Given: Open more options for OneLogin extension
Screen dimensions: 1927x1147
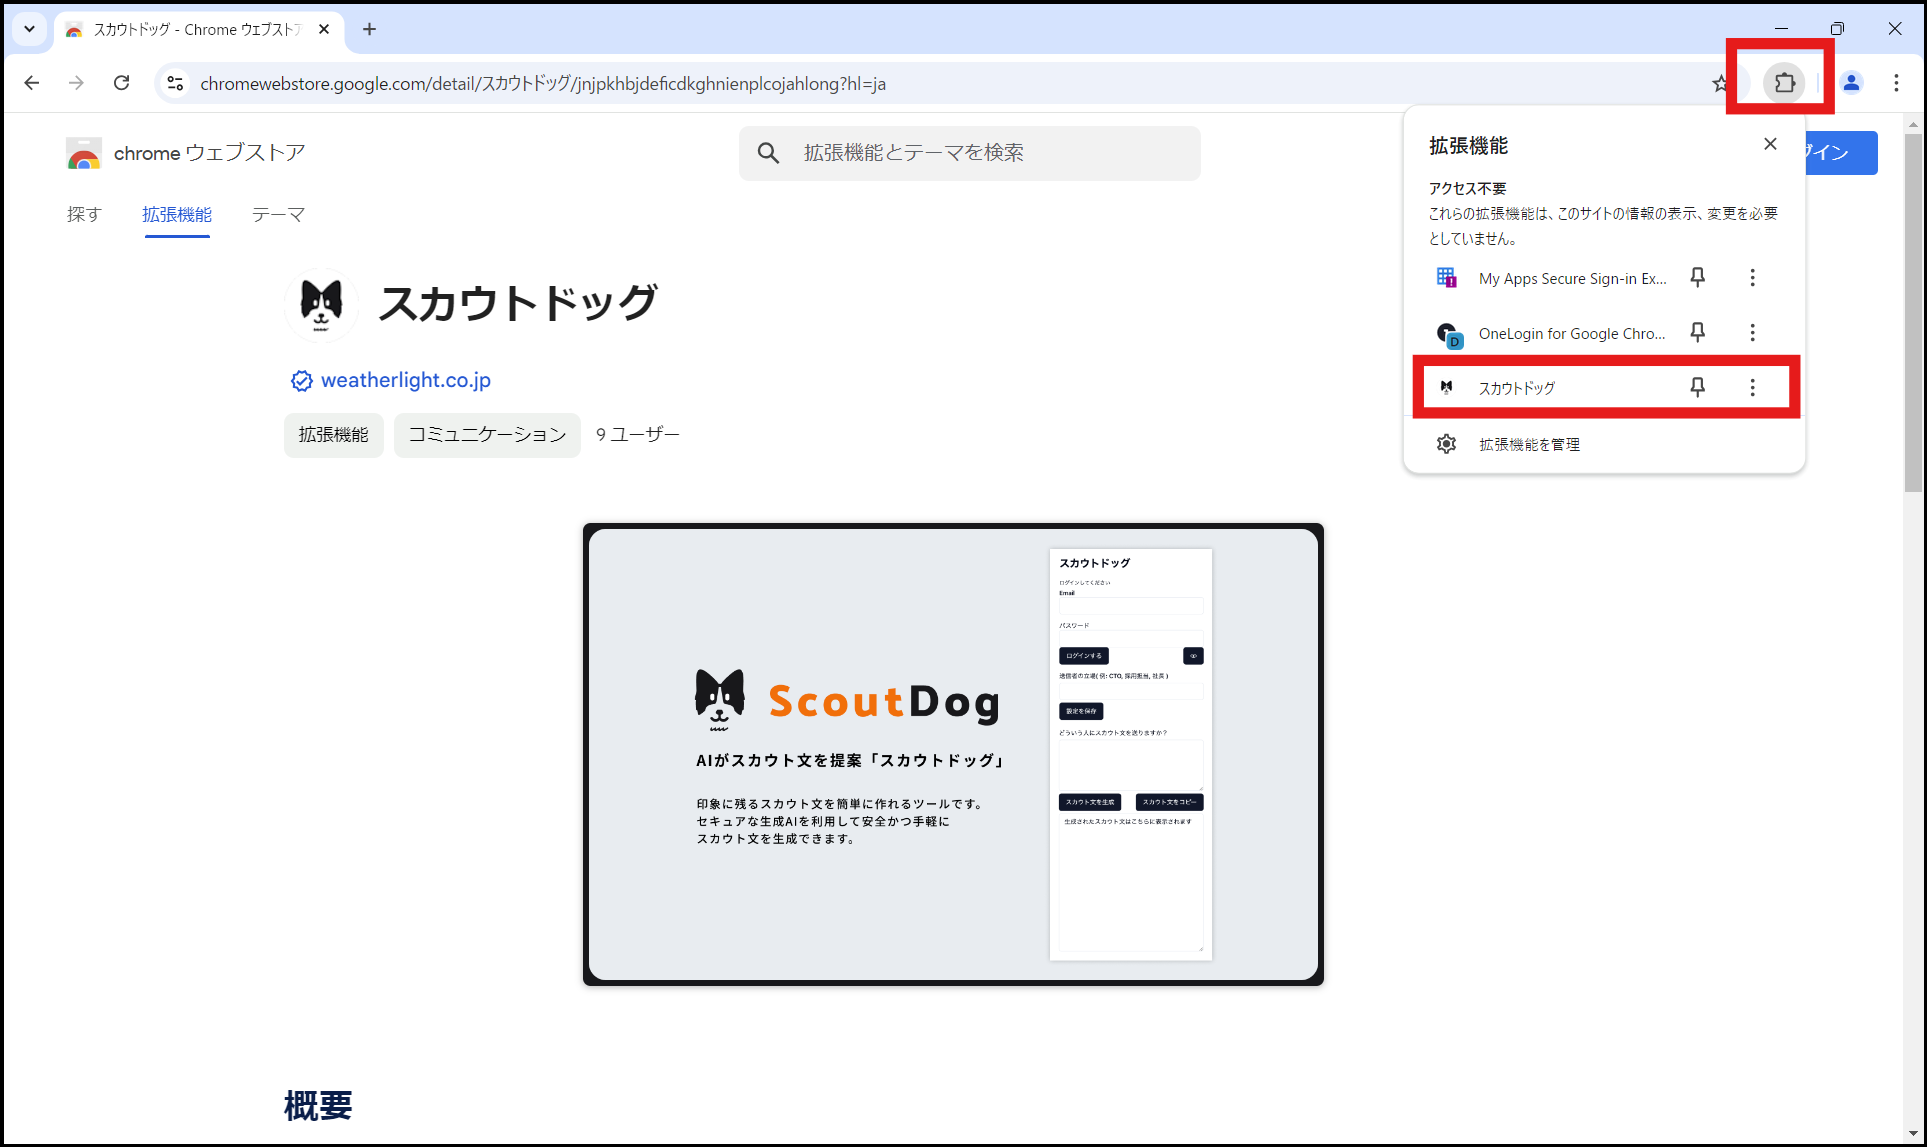Looking at the screenshot, I should pyautogui.click(x=1752, y=332).
